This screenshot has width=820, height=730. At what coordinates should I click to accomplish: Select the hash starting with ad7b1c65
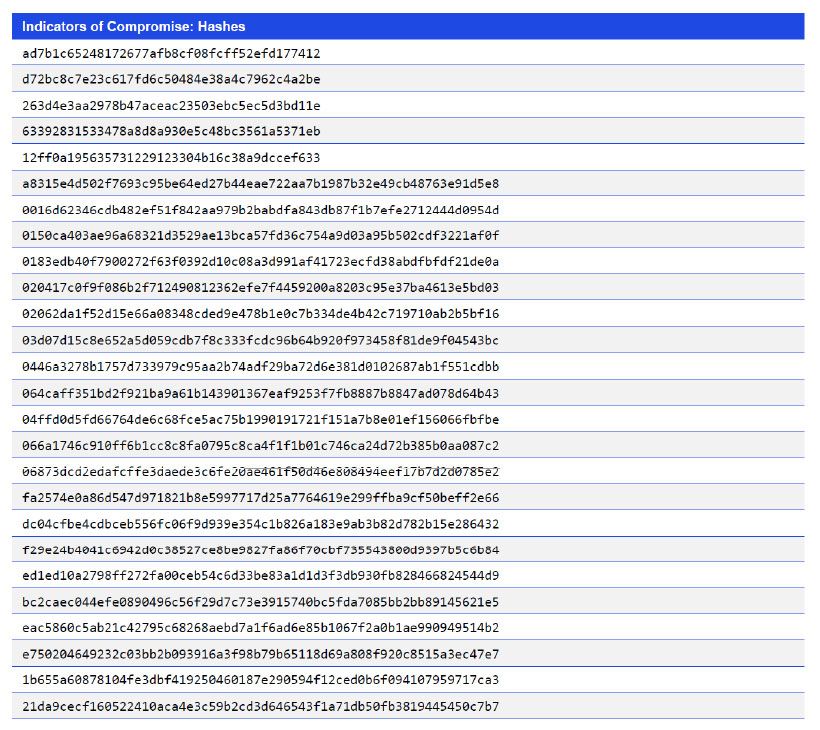[171, 53]
